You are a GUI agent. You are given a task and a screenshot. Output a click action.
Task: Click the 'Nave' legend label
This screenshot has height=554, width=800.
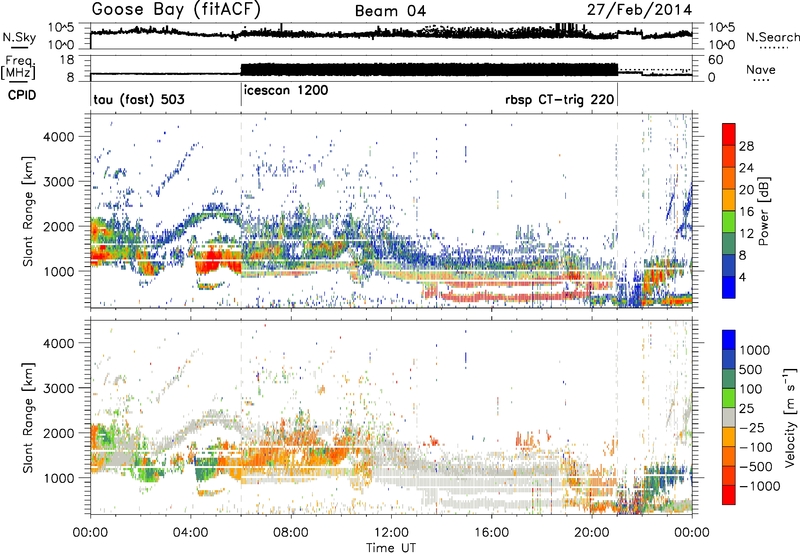pos(761,69)
